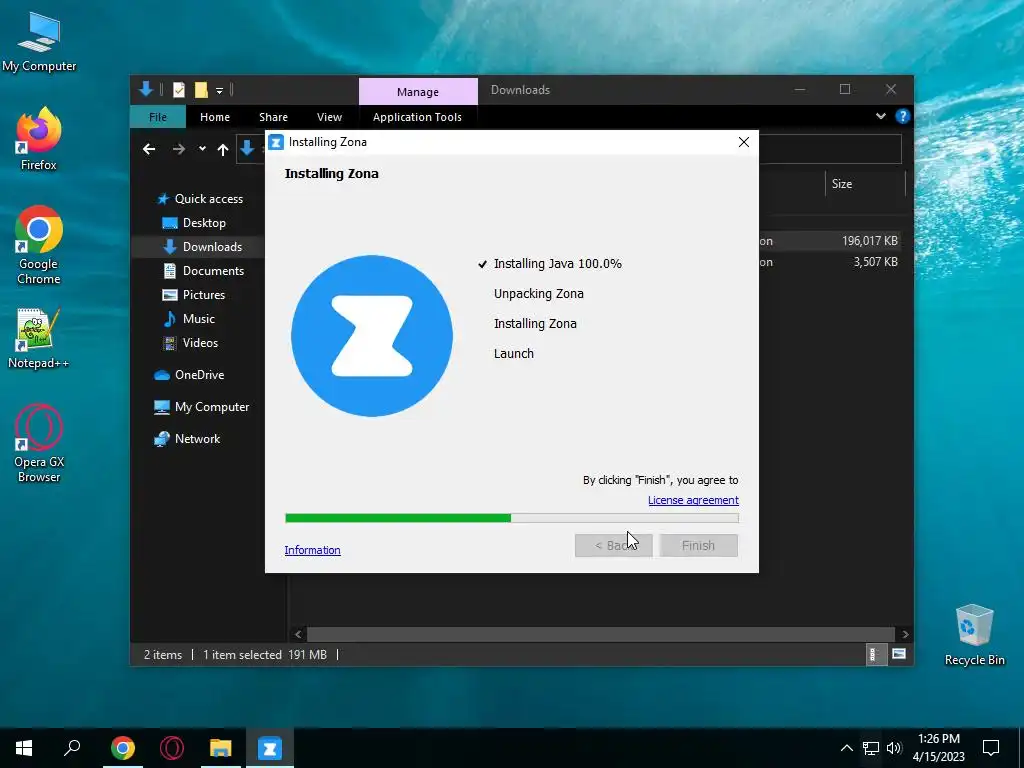Switch to Chrome in the taskbar
1024x768 pixels.
coord(122,748)
